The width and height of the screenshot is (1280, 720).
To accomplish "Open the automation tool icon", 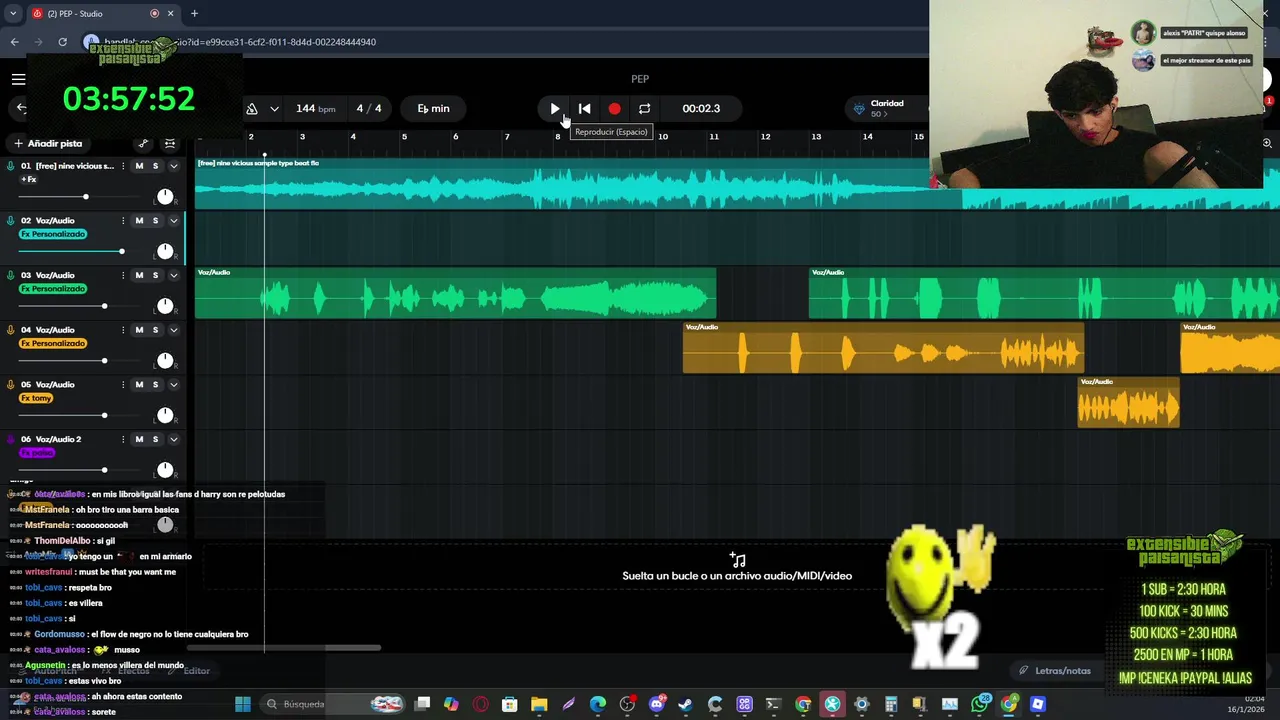I will point(143,144).
